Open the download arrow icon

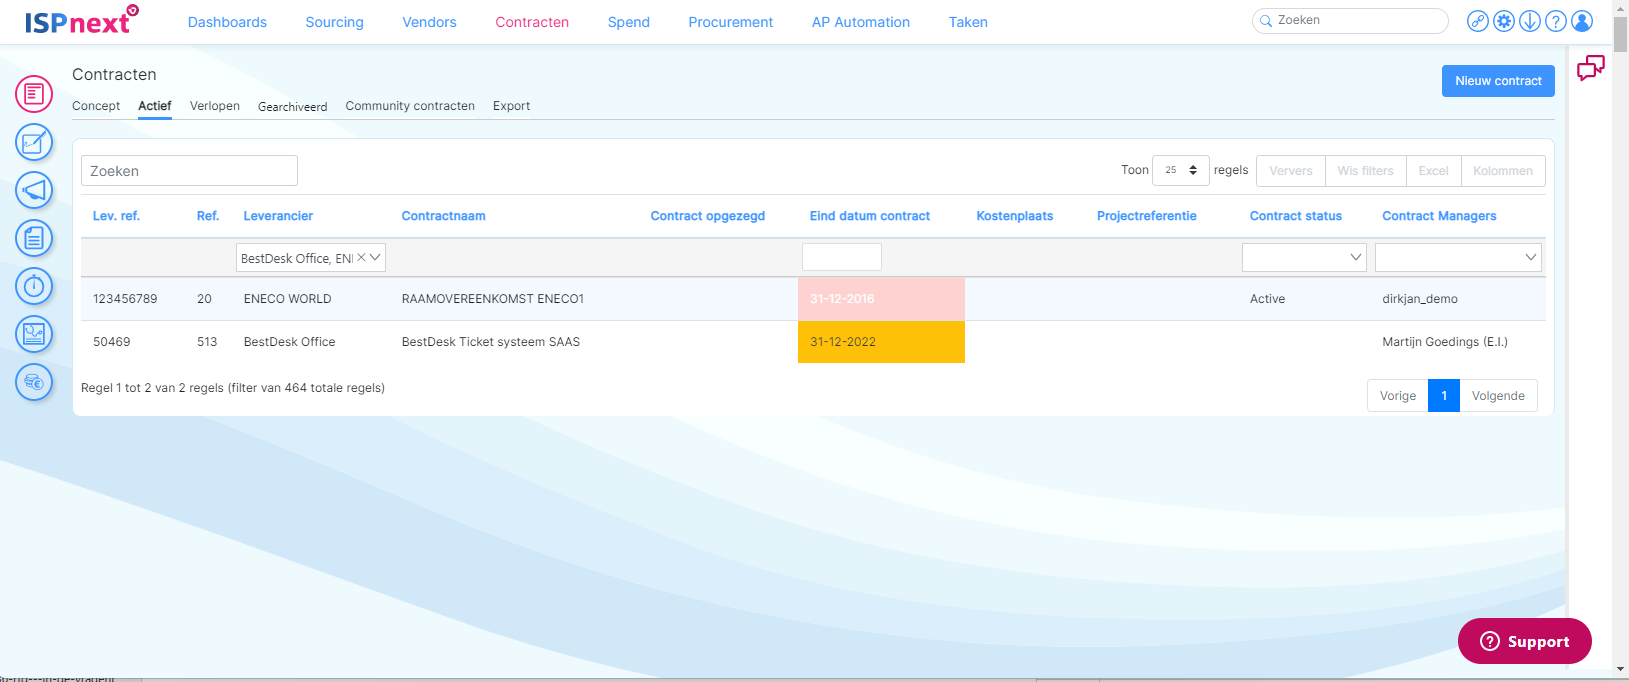tap(1530, 21)
